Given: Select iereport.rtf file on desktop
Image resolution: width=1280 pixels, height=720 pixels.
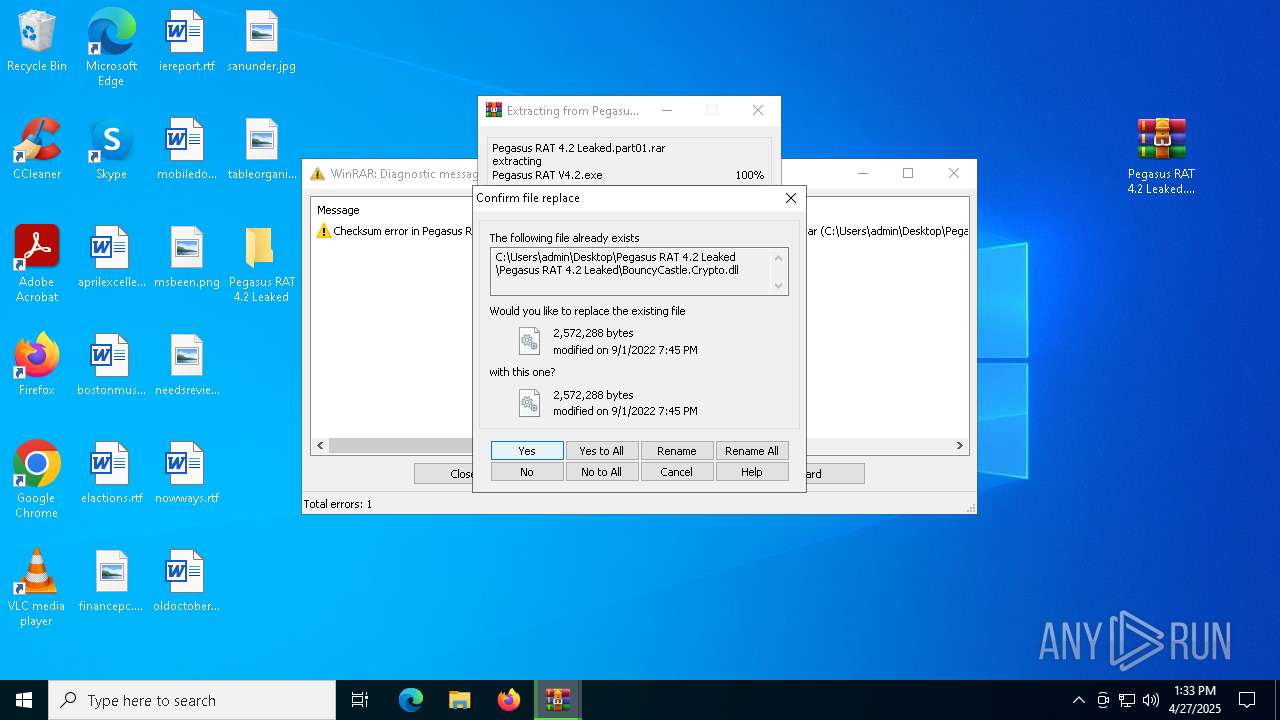Looking at the screenshot, I should coord(186,41).
